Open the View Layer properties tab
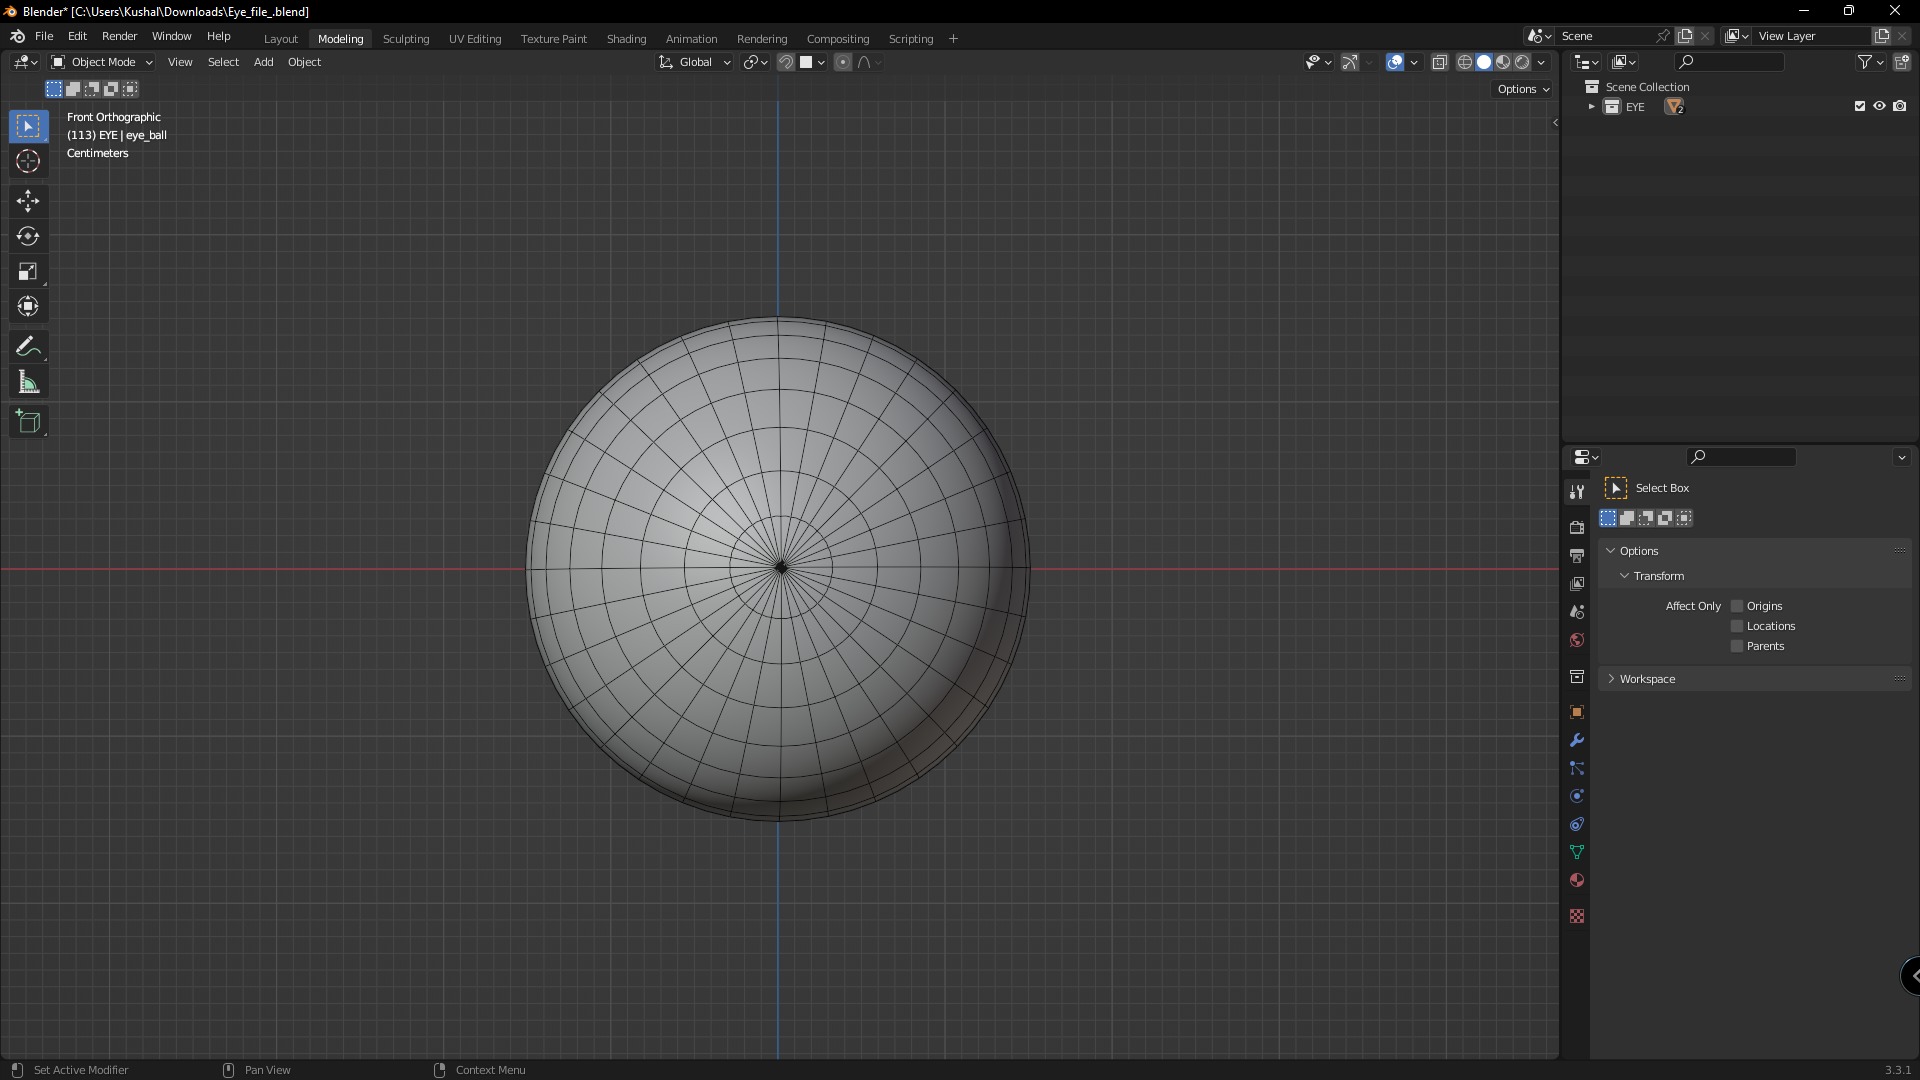1920x1080 pixels. (x=1577, y=584)
